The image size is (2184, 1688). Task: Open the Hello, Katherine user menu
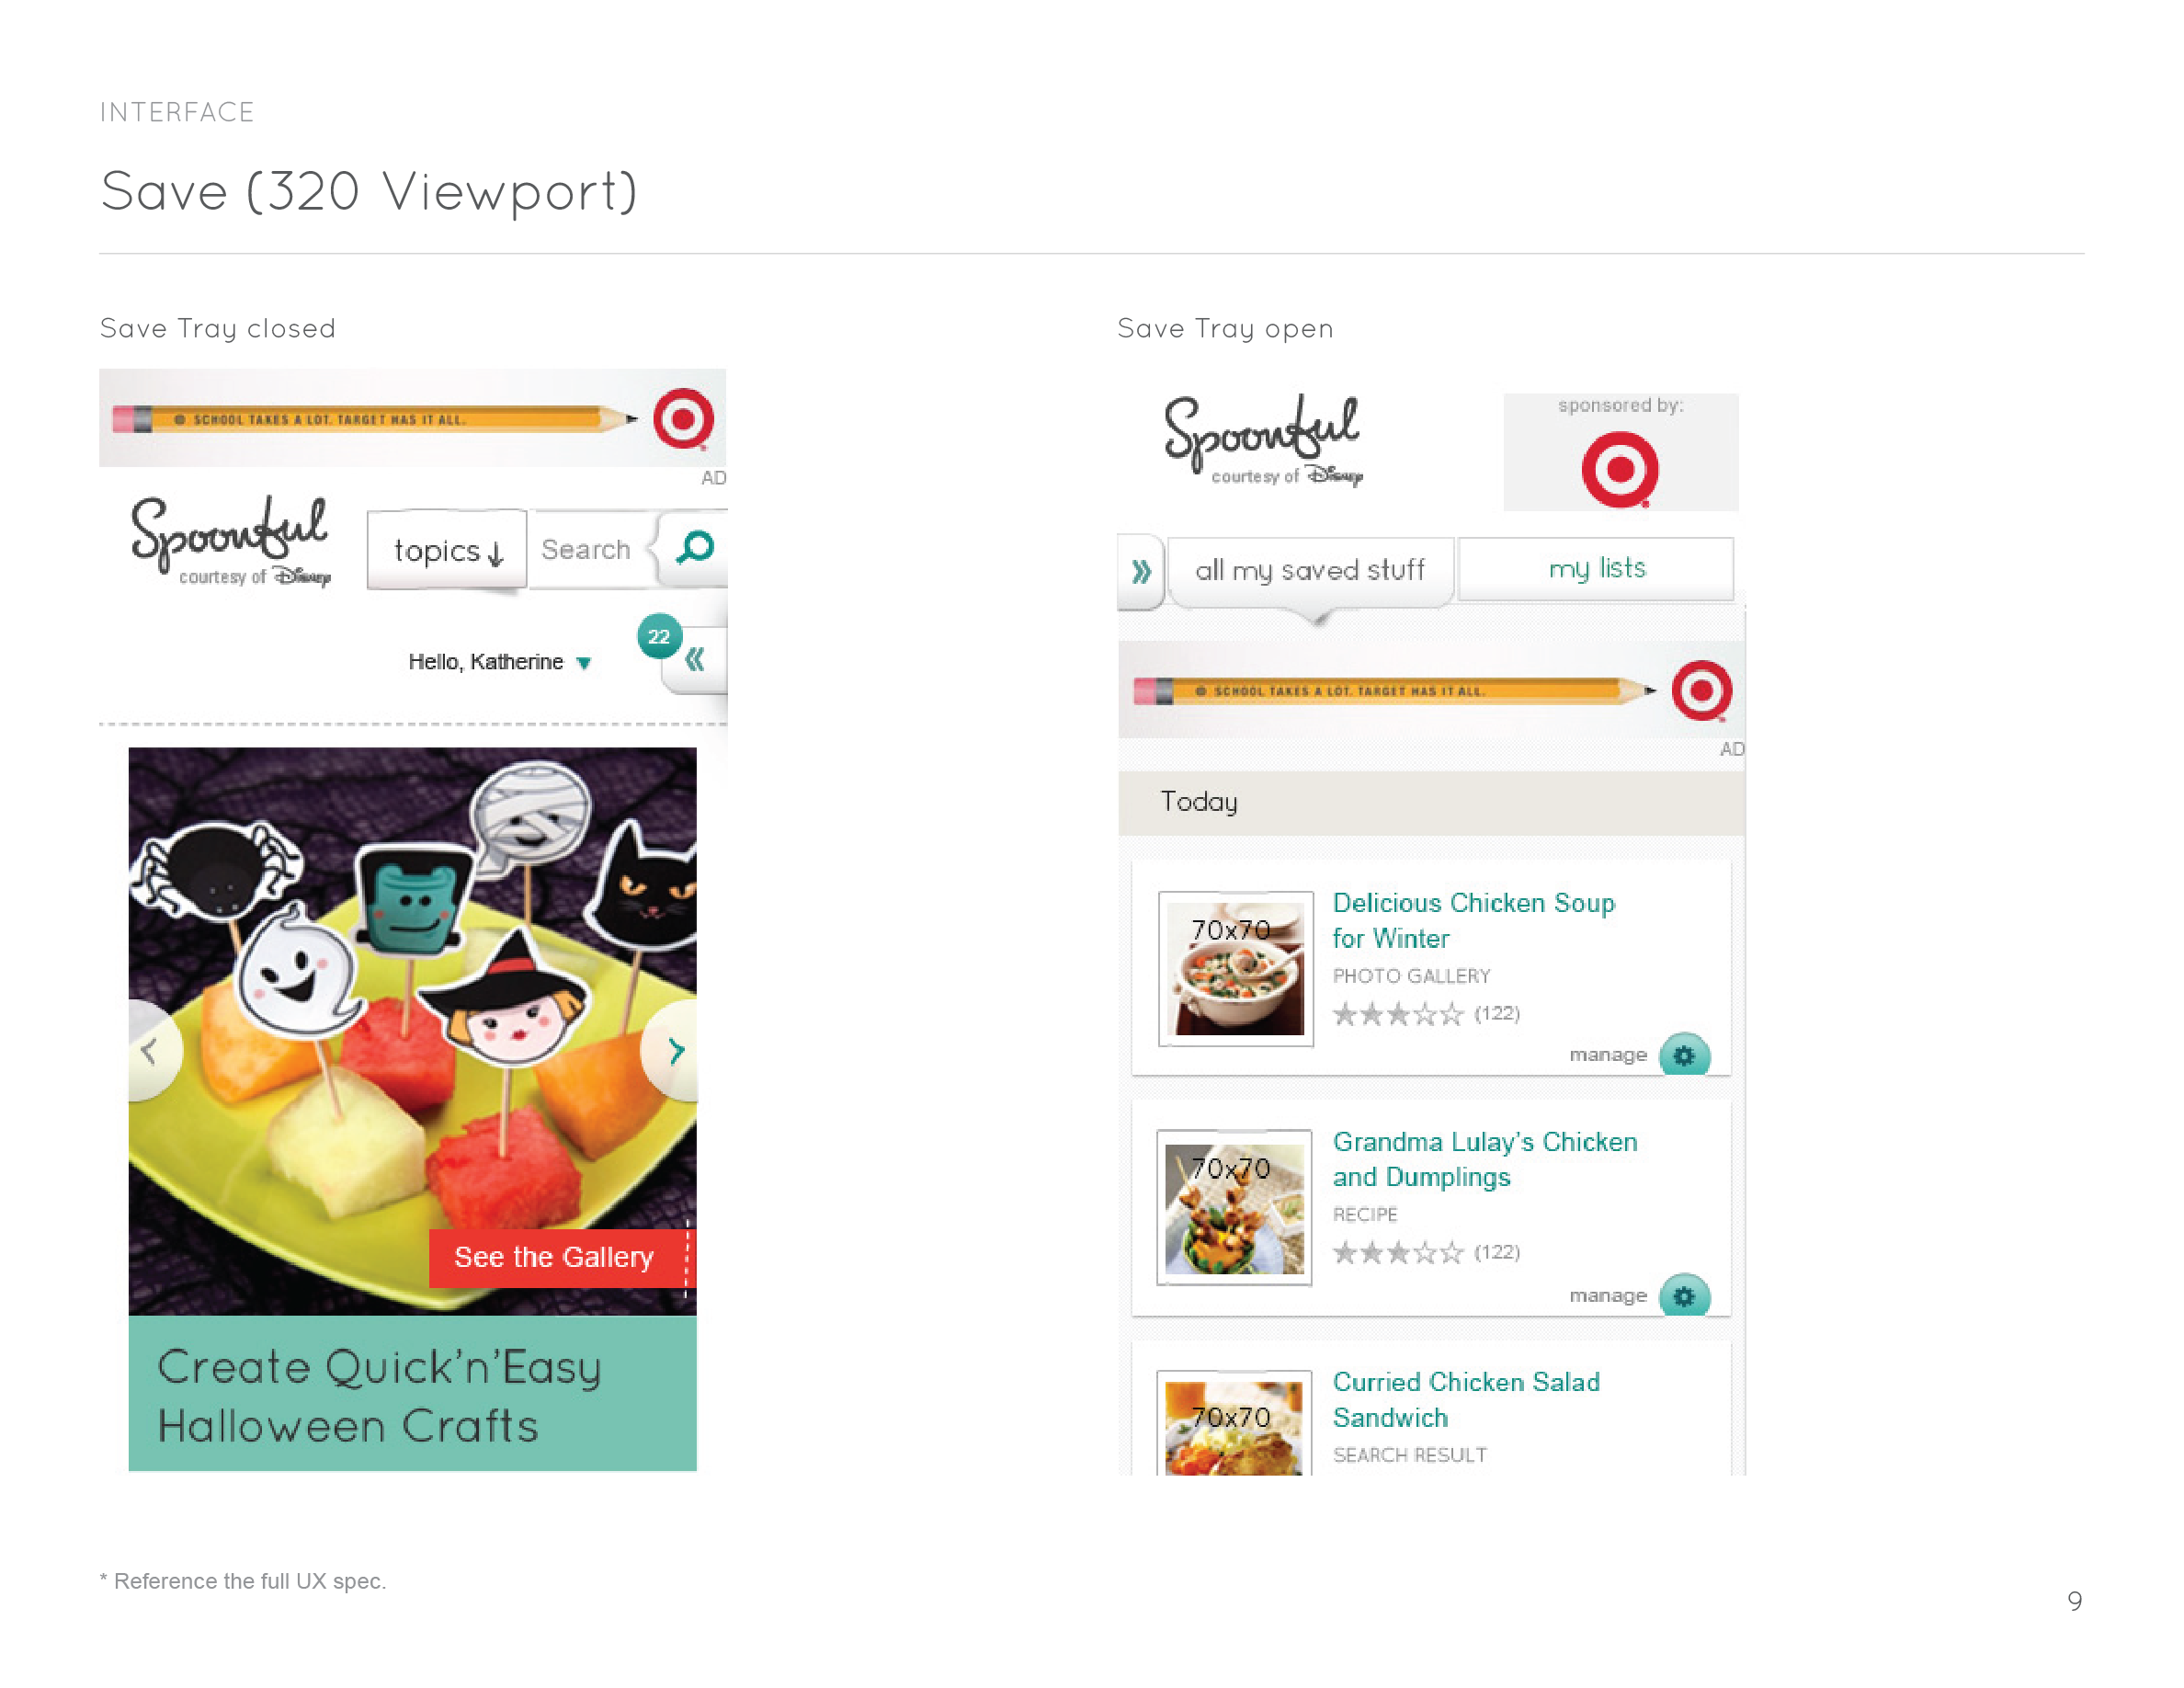[499, 662]
